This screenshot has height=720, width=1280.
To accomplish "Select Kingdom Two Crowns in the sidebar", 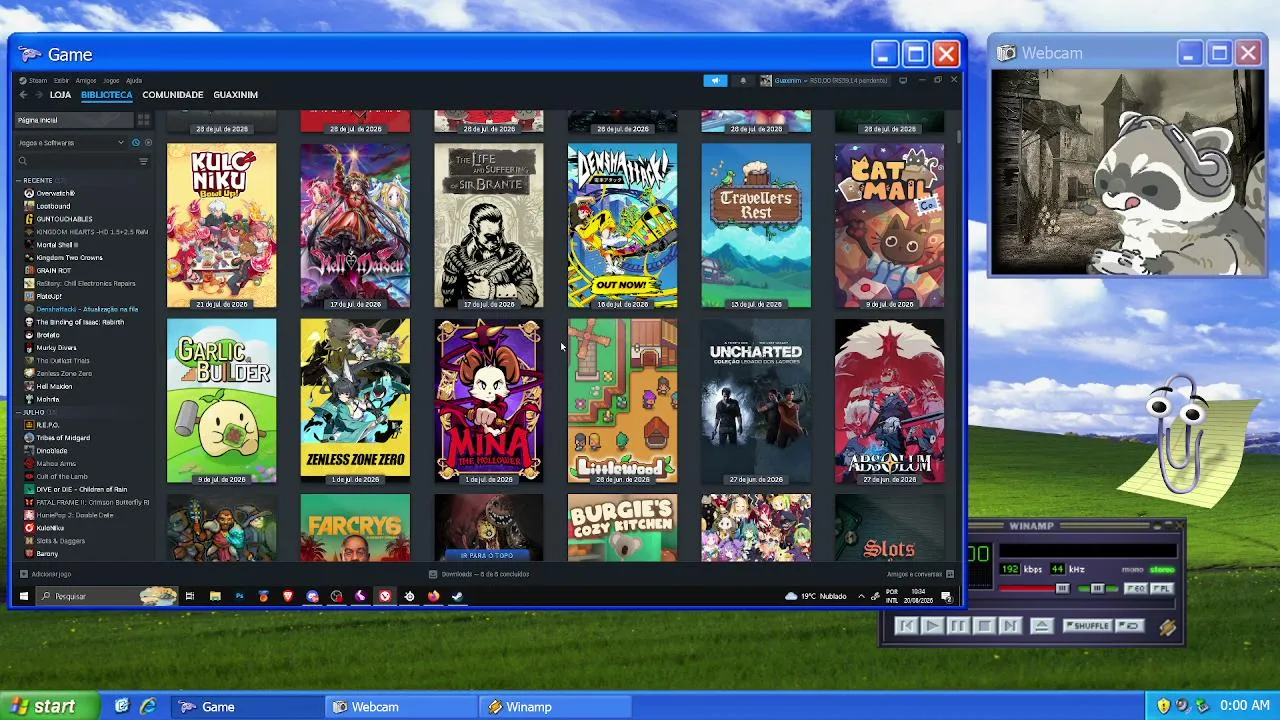I will pyautogui.click(x=69, y=258).
